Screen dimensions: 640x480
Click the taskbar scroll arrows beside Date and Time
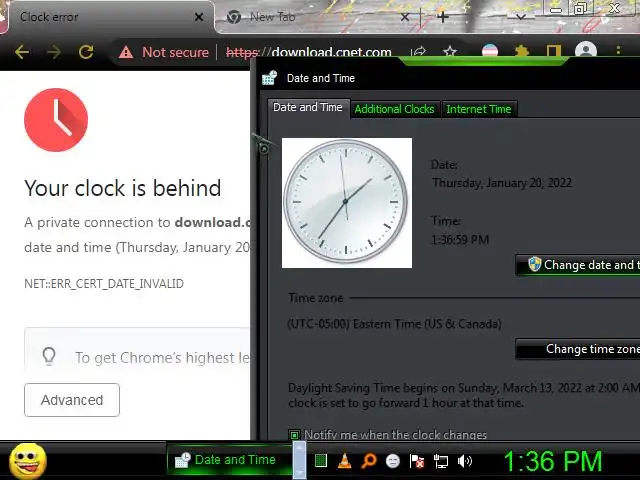[299, 460]
